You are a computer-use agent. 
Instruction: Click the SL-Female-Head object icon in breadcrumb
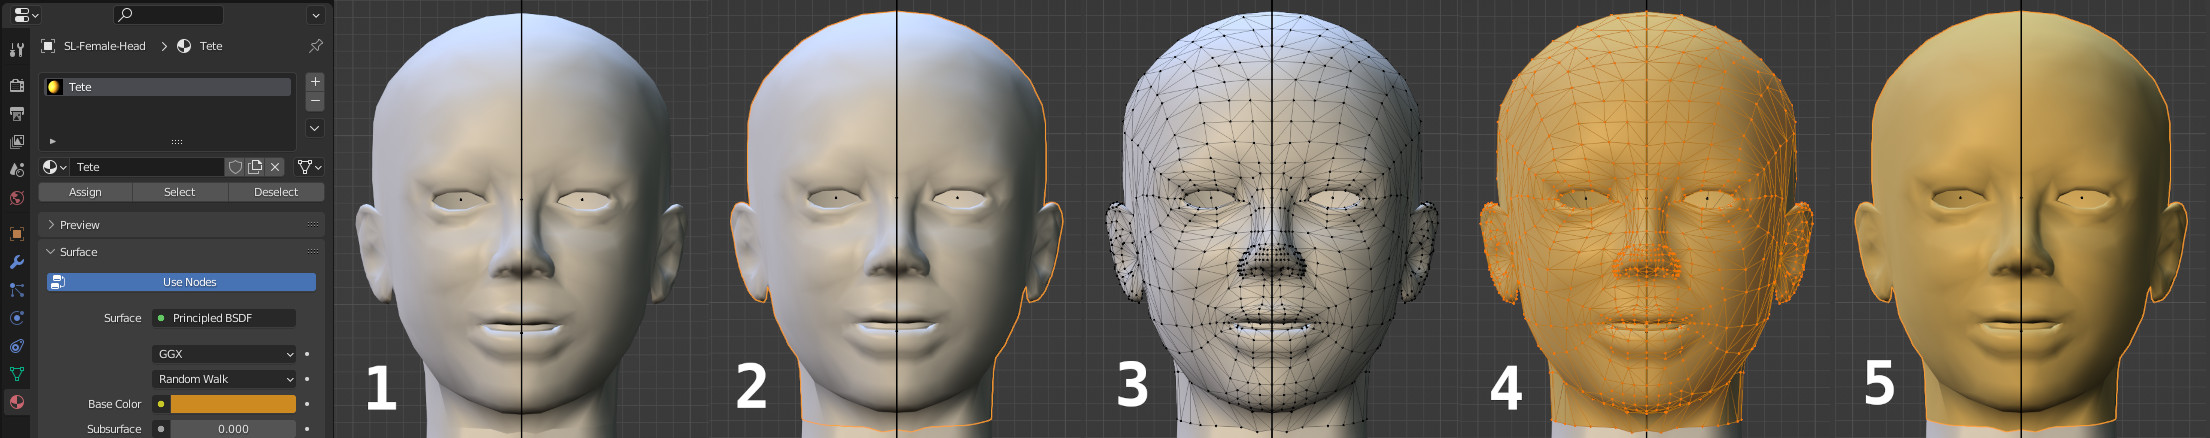pos(48,46)
